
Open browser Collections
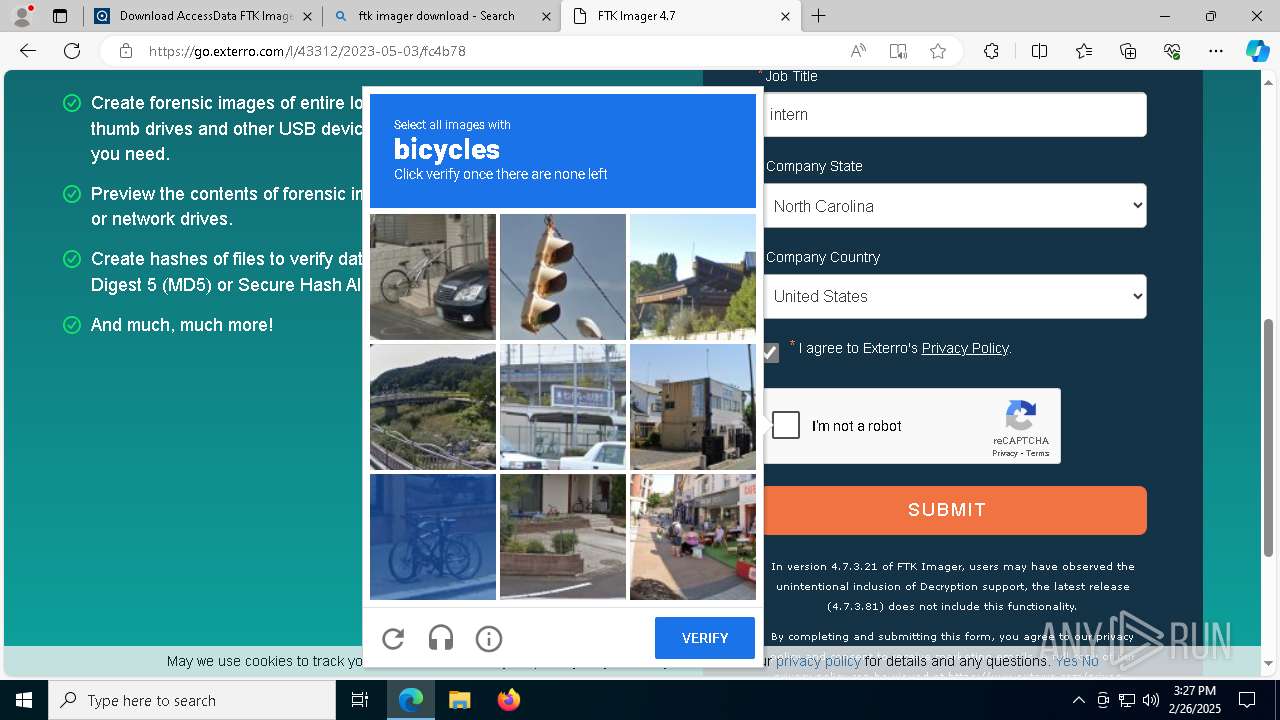tap(1128, 51)
